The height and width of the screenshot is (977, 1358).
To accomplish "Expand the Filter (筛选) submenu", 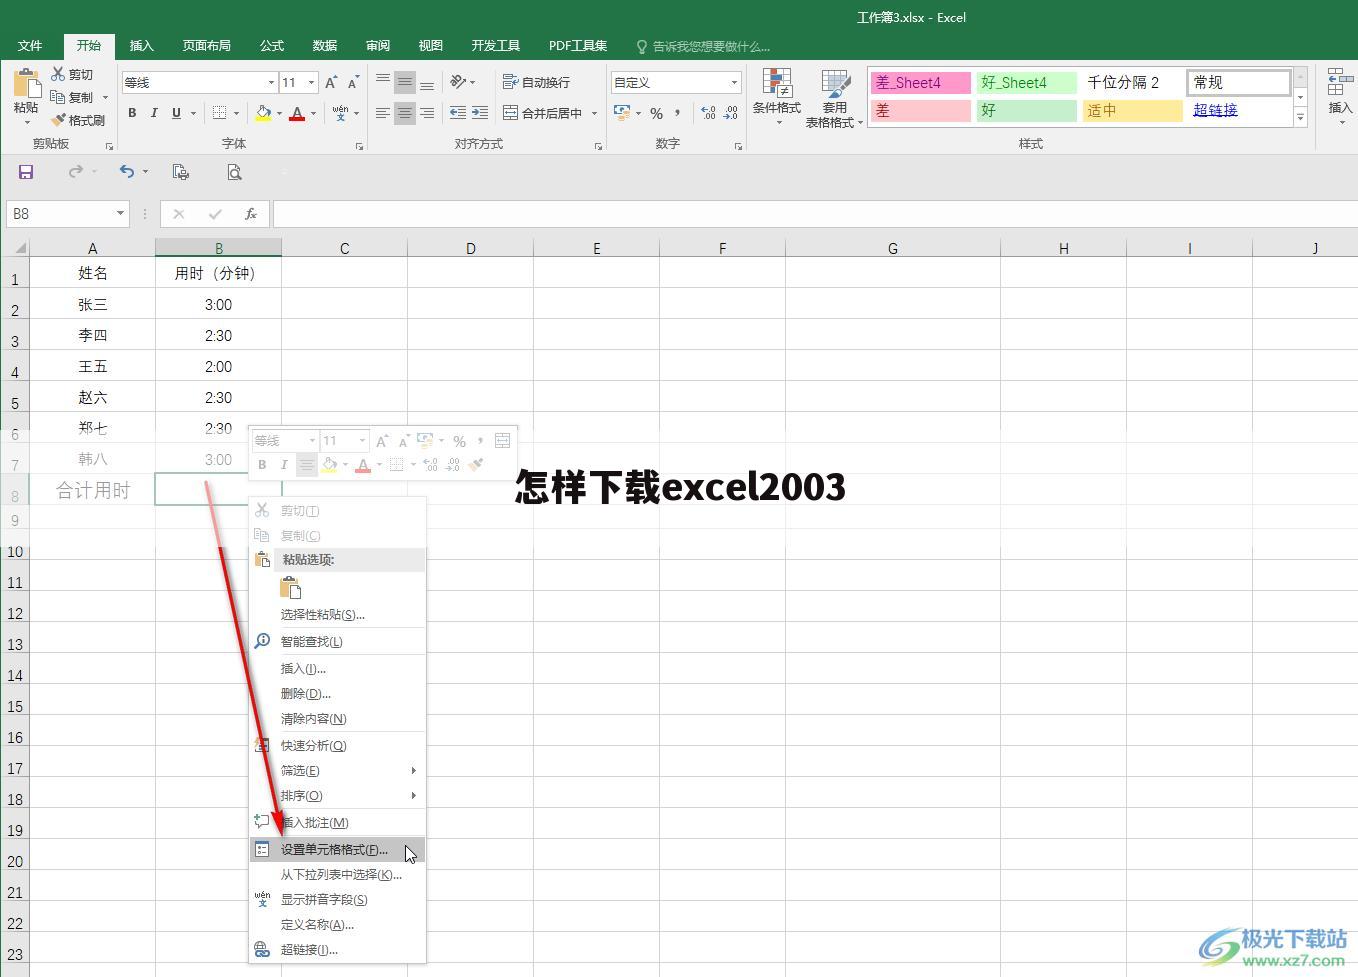I will [x=338, y=770].
